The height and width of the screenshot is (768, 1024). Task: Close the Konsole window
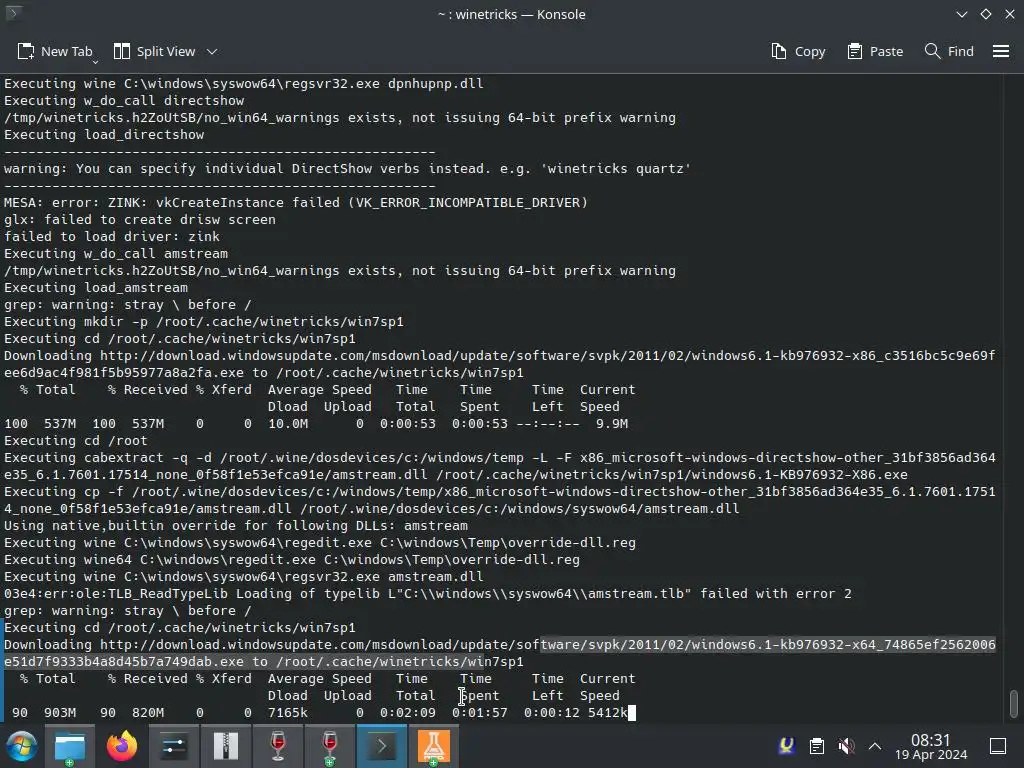click(x=1010, y=14)
